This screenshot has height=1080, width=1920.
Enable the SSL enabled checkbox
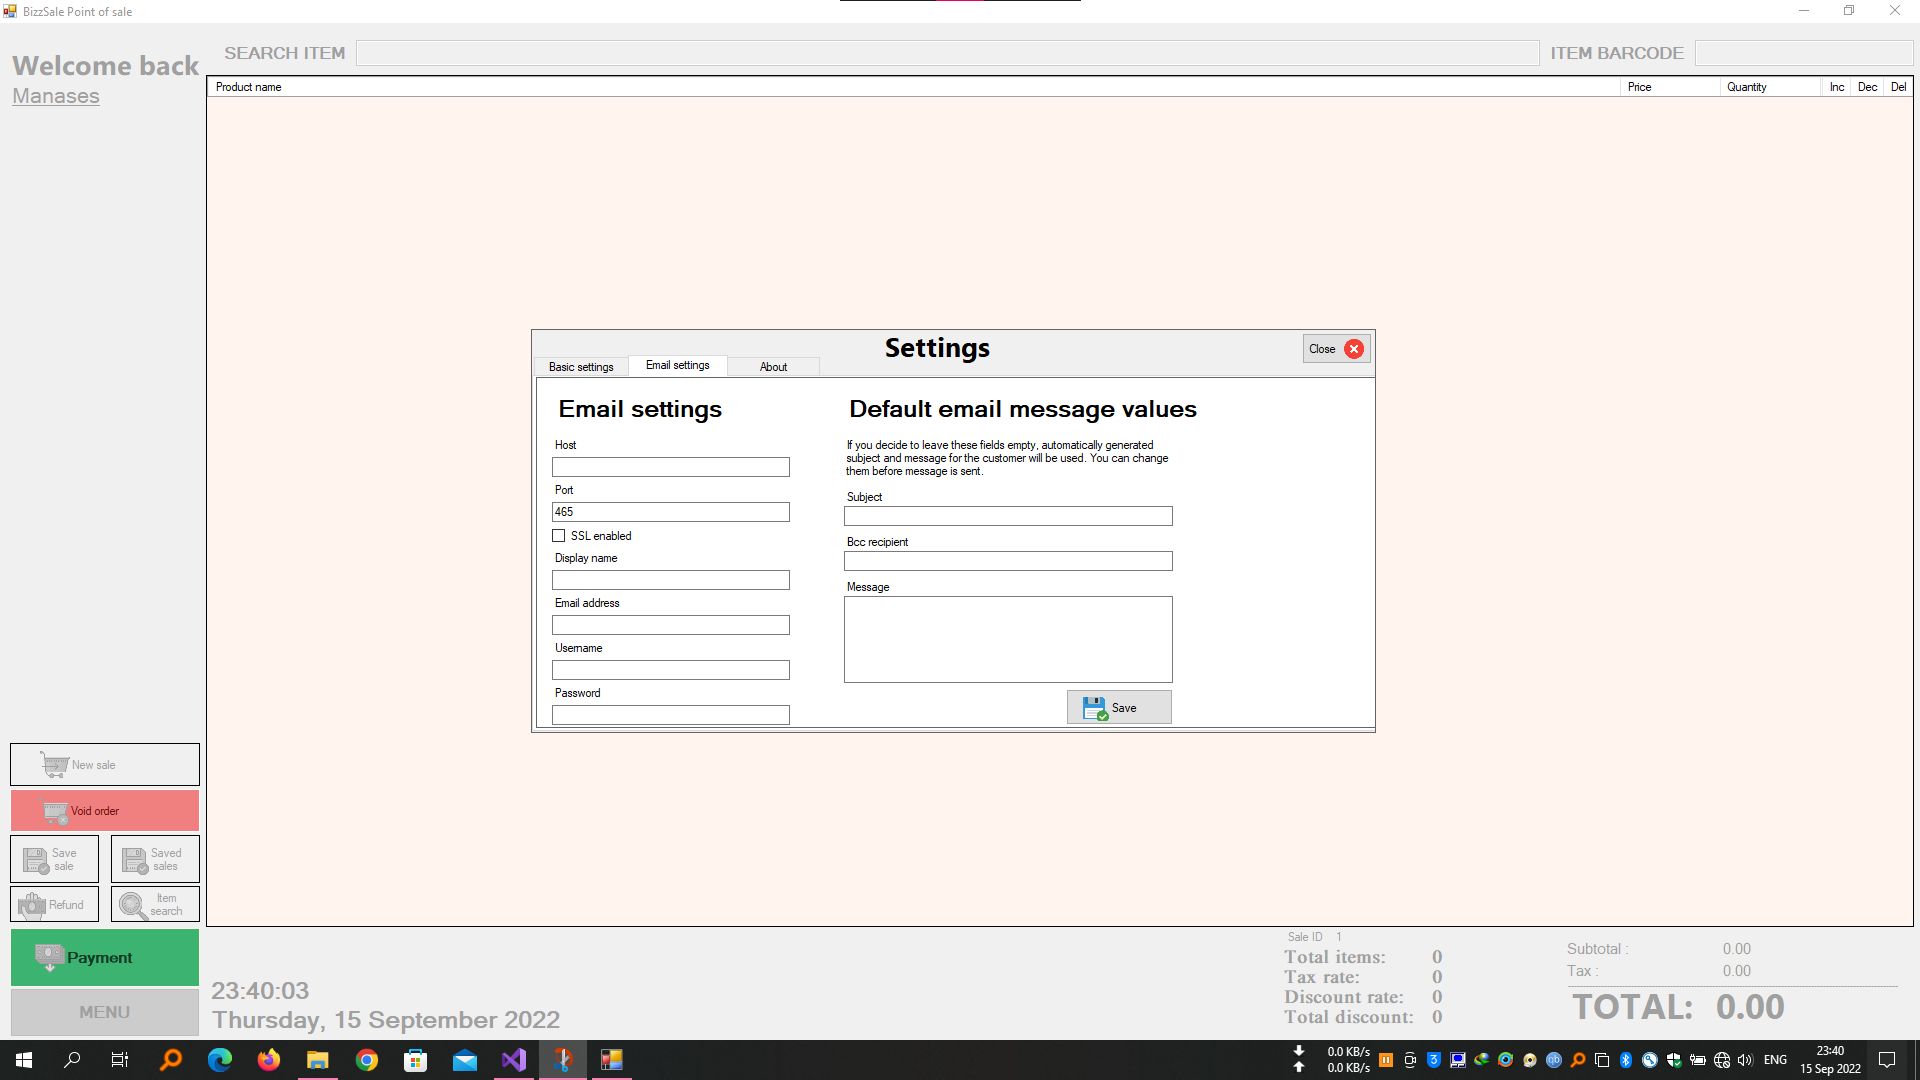[559, 536]
